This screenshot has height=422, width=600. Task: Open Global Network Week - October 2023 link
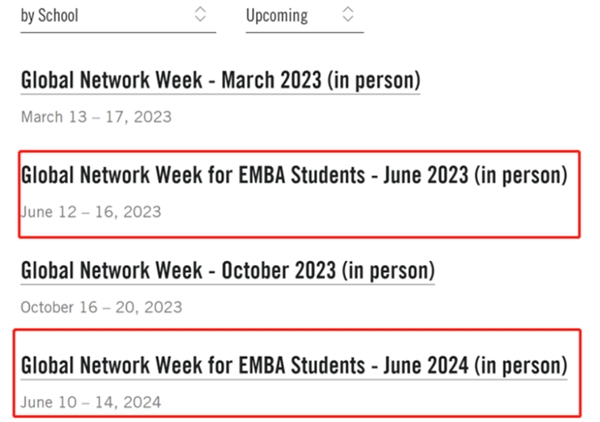point(227,270)
